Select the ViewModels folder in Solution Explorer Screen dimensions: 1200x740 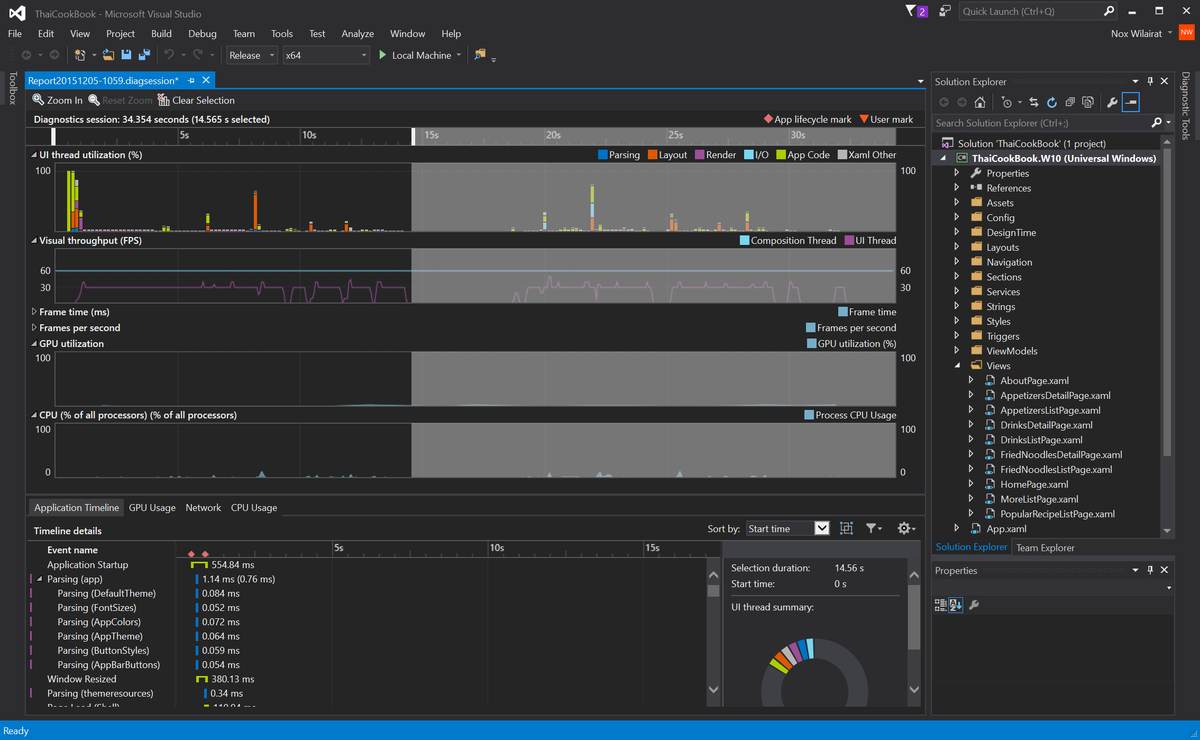pos(1012,351)
